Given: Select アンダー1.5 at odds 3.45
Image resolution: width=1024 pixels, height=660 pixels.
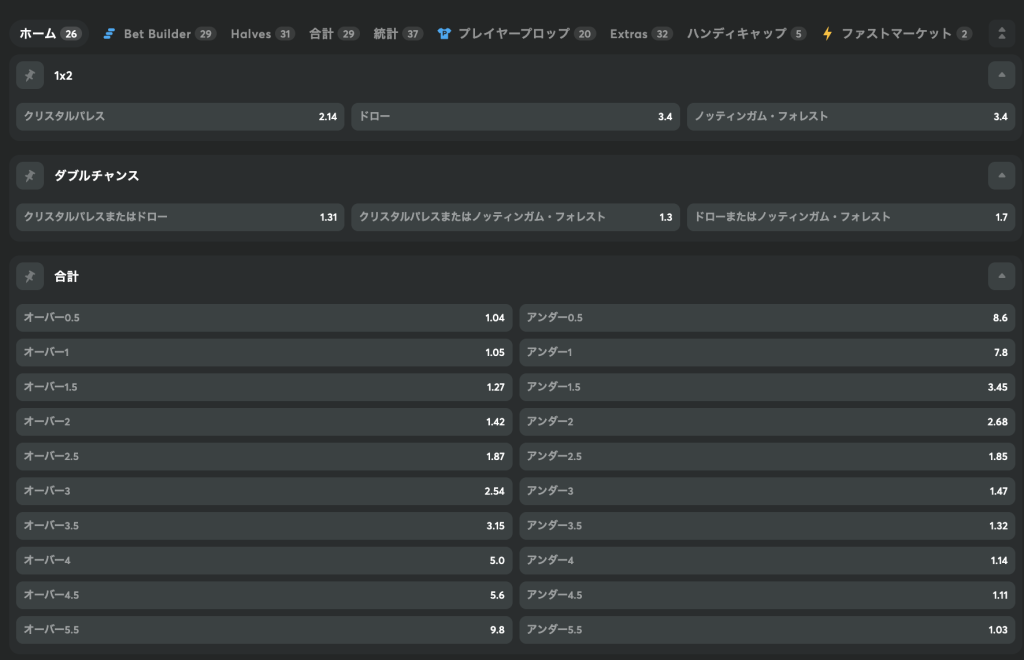Looking at the screenshot, I should click(x=767, y=387).
